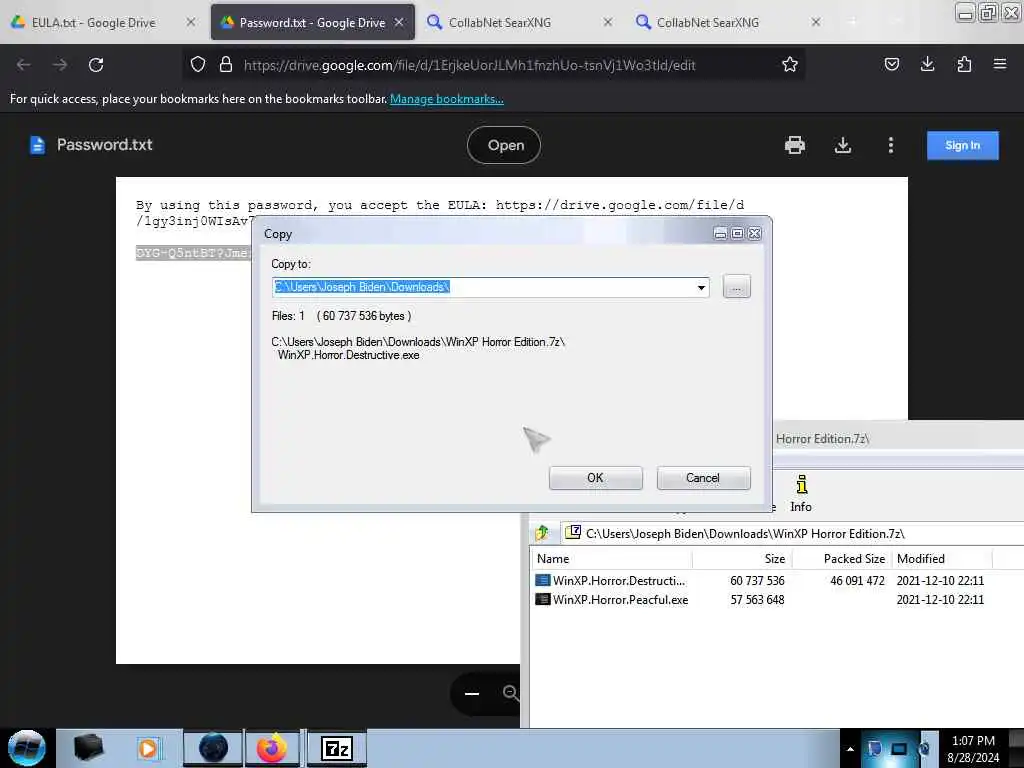
Task: Click the 7-Zip archive path field
Action: click(x=793, y=534)
